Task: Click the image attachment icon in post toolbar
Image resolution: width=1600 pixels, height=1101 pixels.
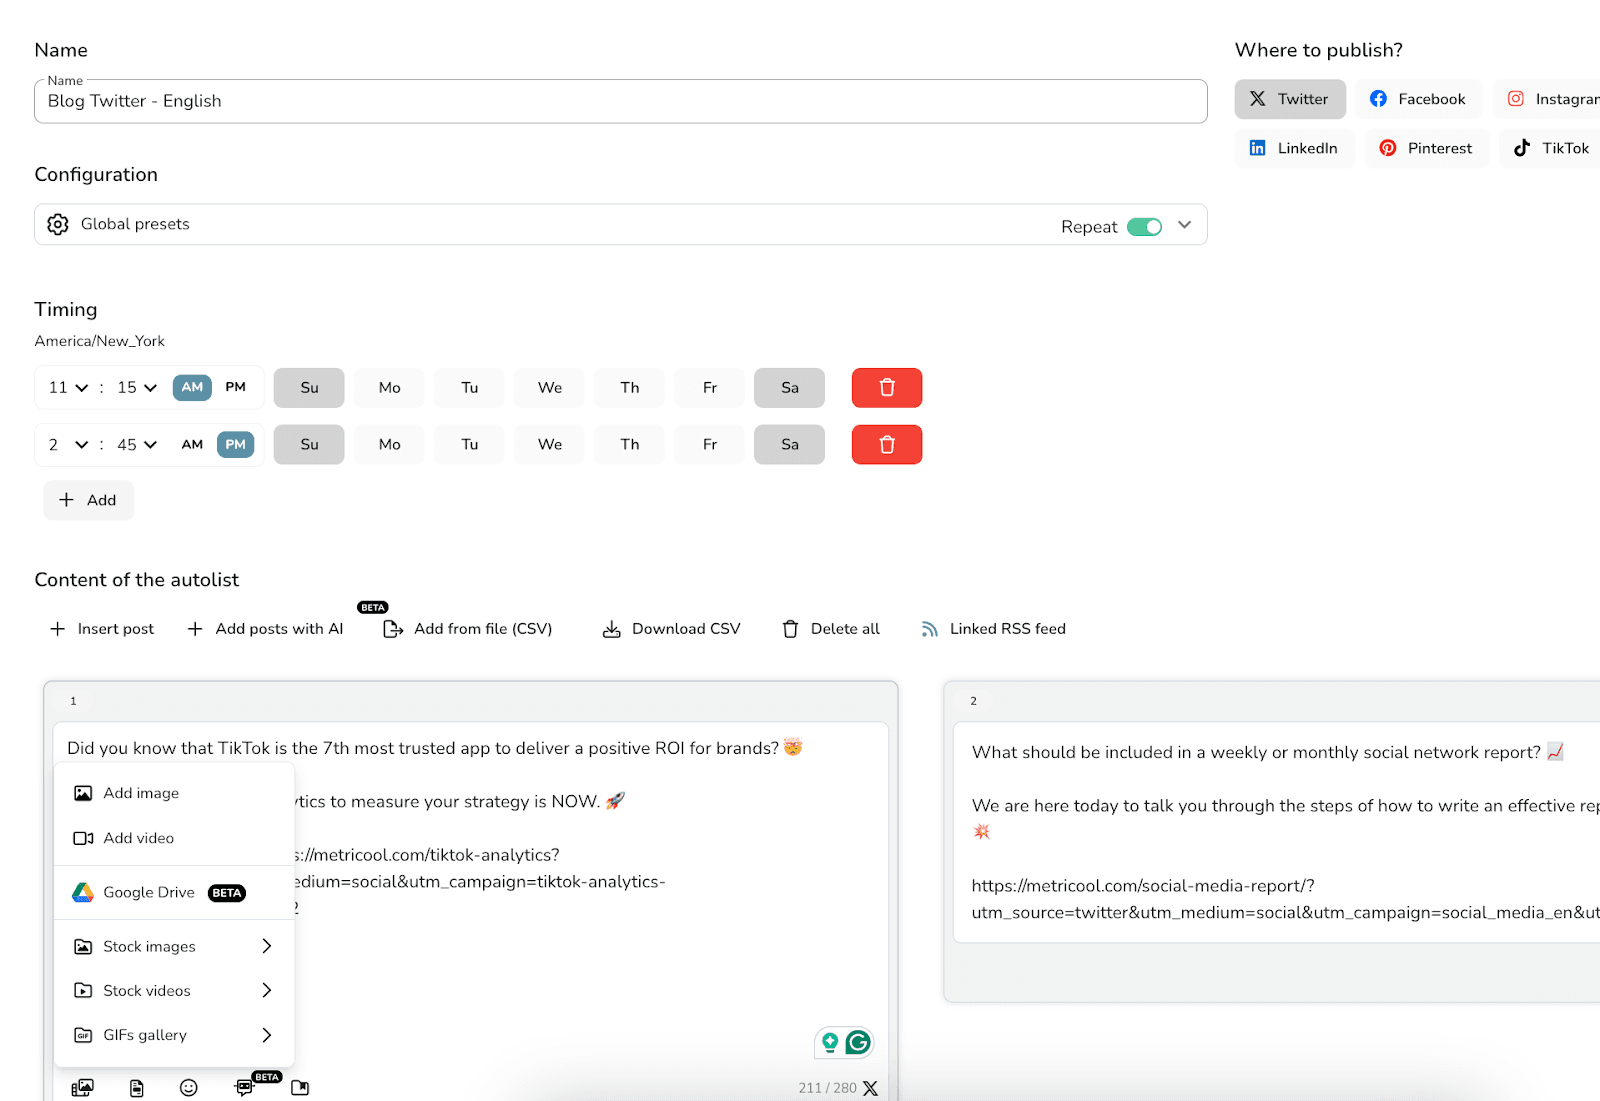Action: (83, 1088)
